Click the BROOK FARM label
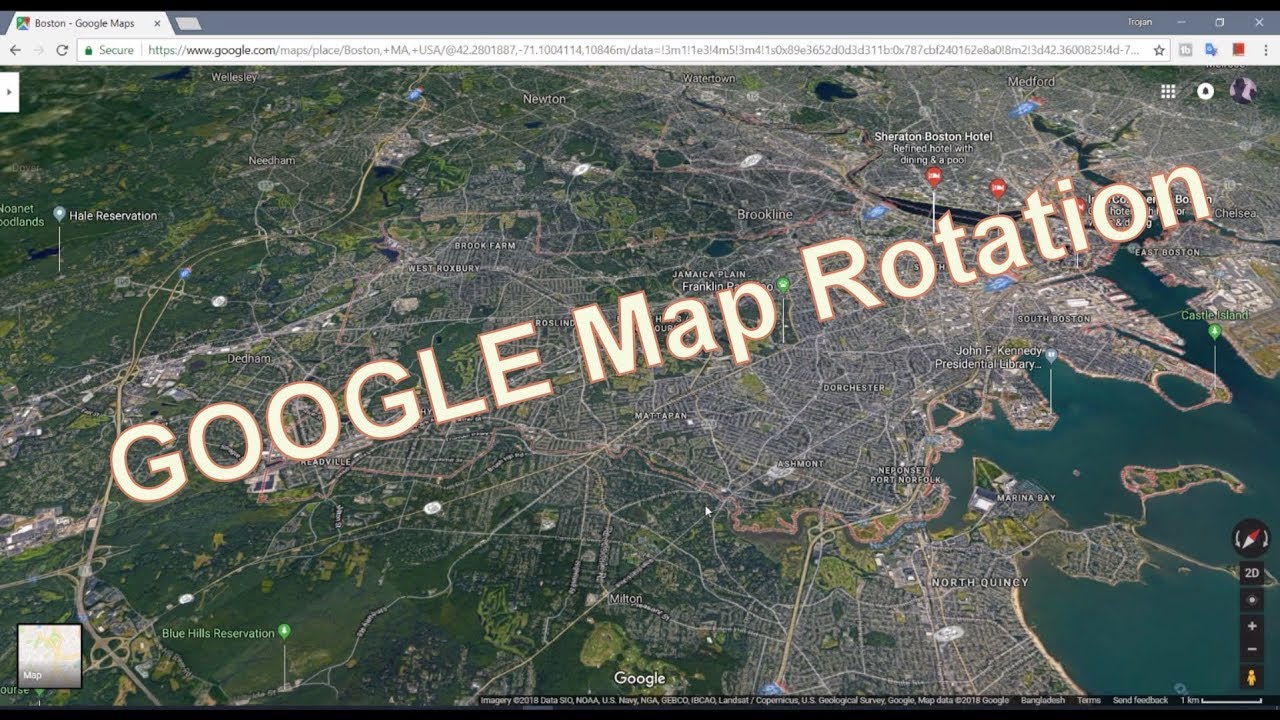This screenshot has width=1280, height=720. tap(485, 245)
